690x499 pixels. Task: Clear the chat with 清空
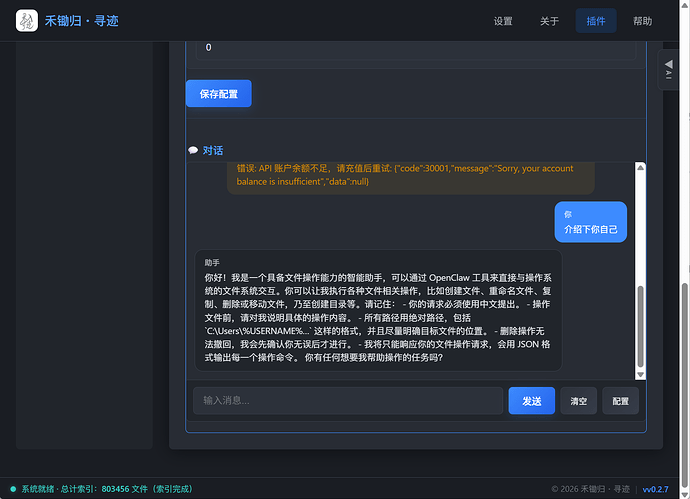(x=578, y=401)
